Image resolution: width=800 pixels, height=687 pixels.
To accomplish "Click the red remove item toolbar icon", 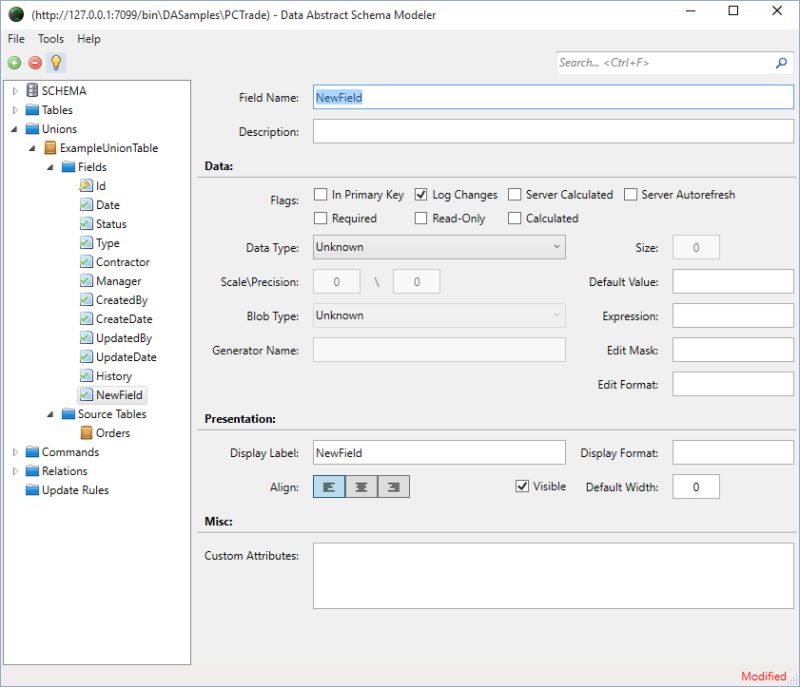I will point(35,63).
